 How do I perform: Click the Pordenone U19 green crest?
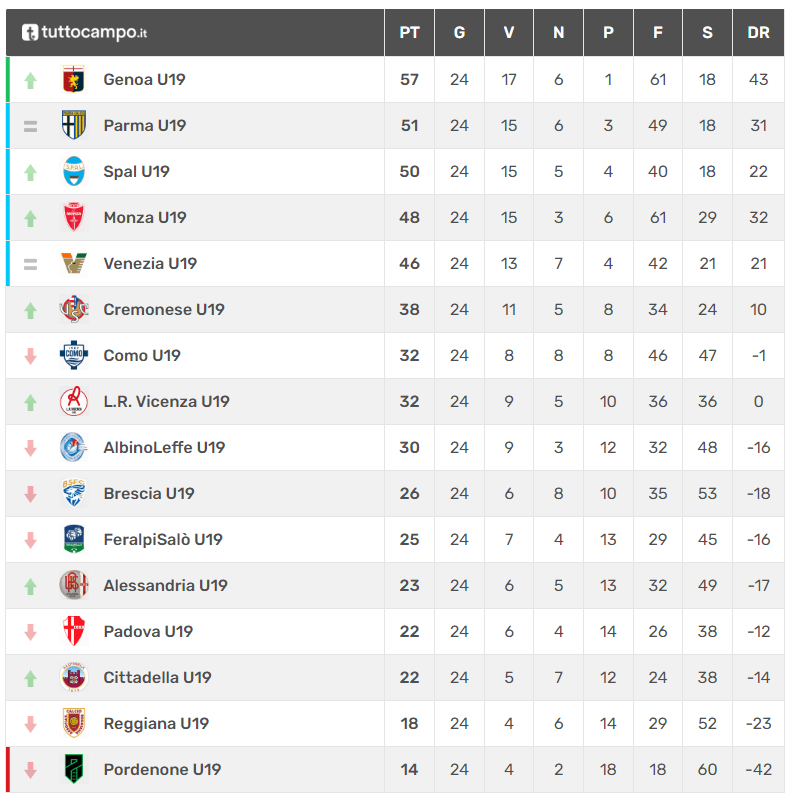[x=73, y=769]
